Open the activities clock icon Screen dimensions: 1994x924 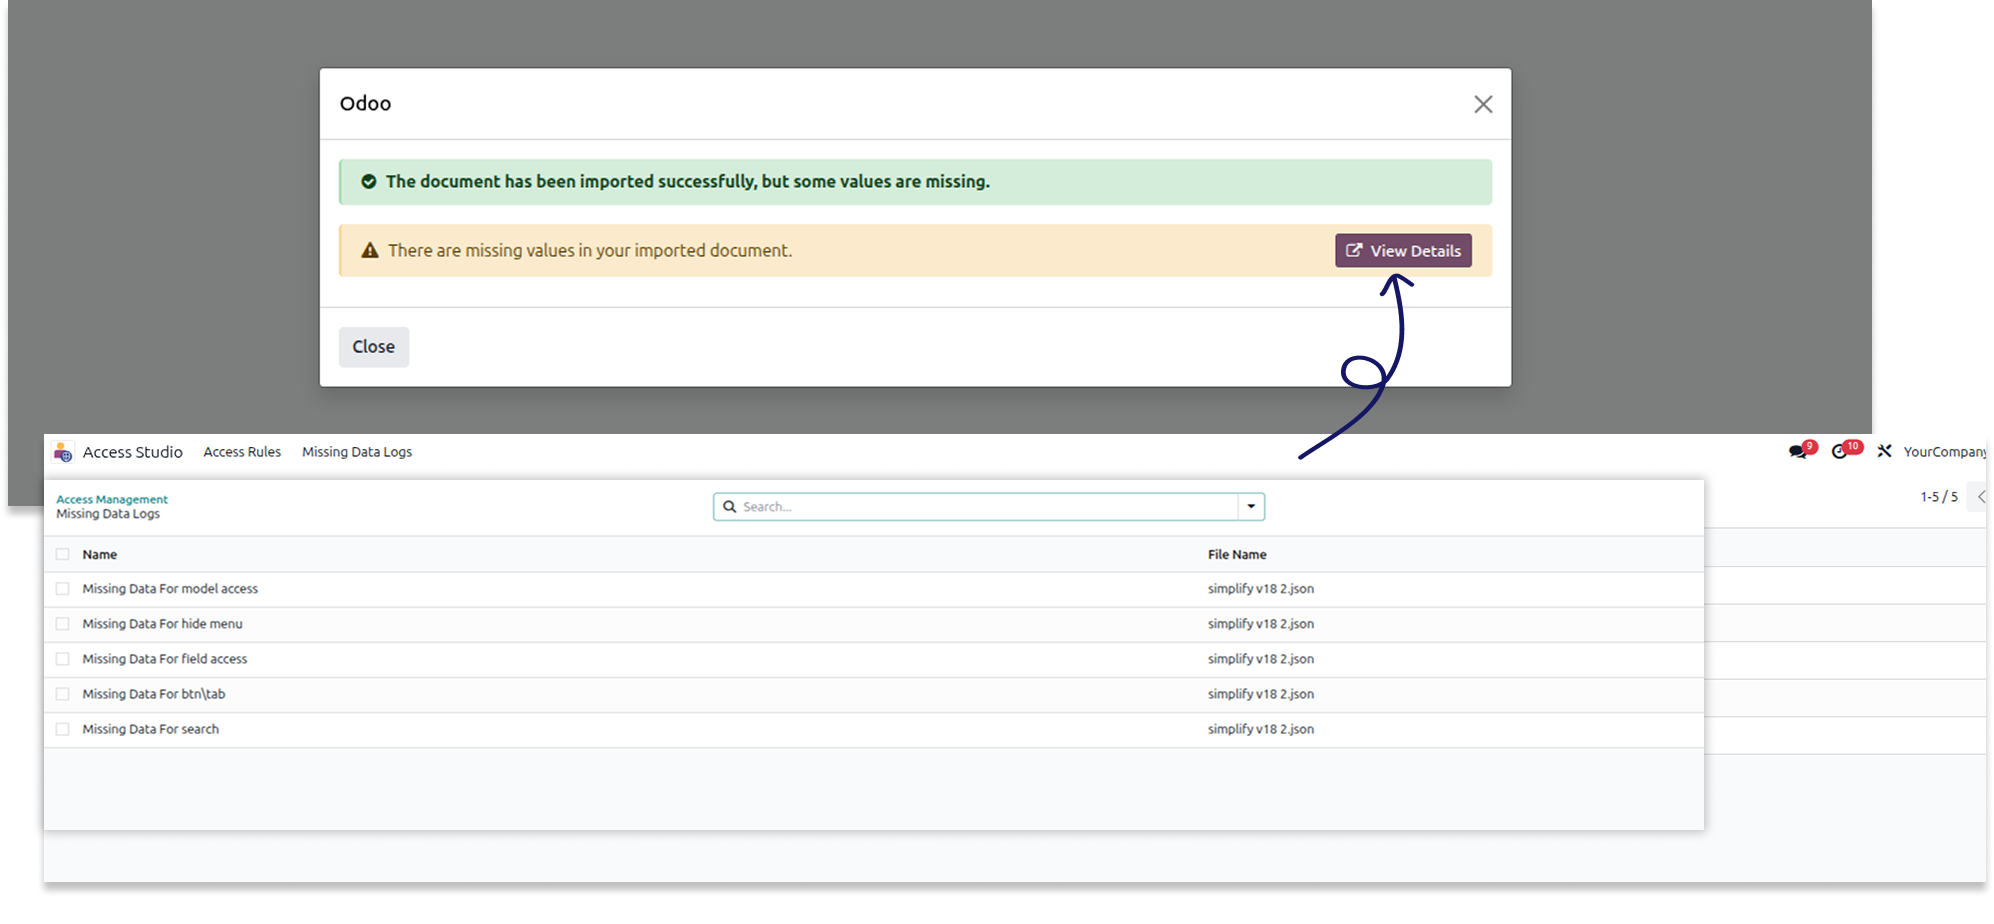(1840, 452)
